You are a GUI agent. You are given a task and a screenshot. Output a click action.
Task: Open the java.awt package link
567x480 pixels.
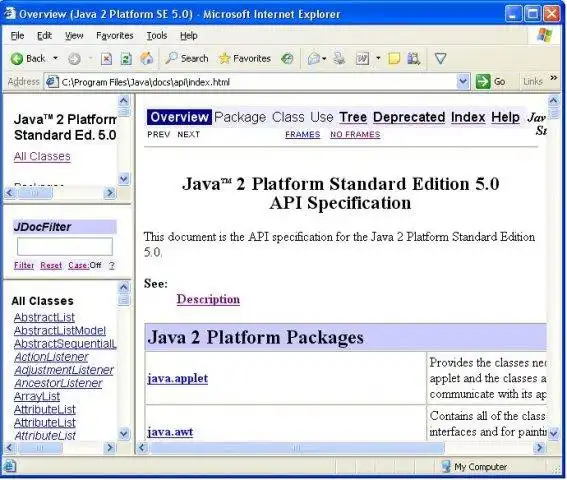click(170, 432)
